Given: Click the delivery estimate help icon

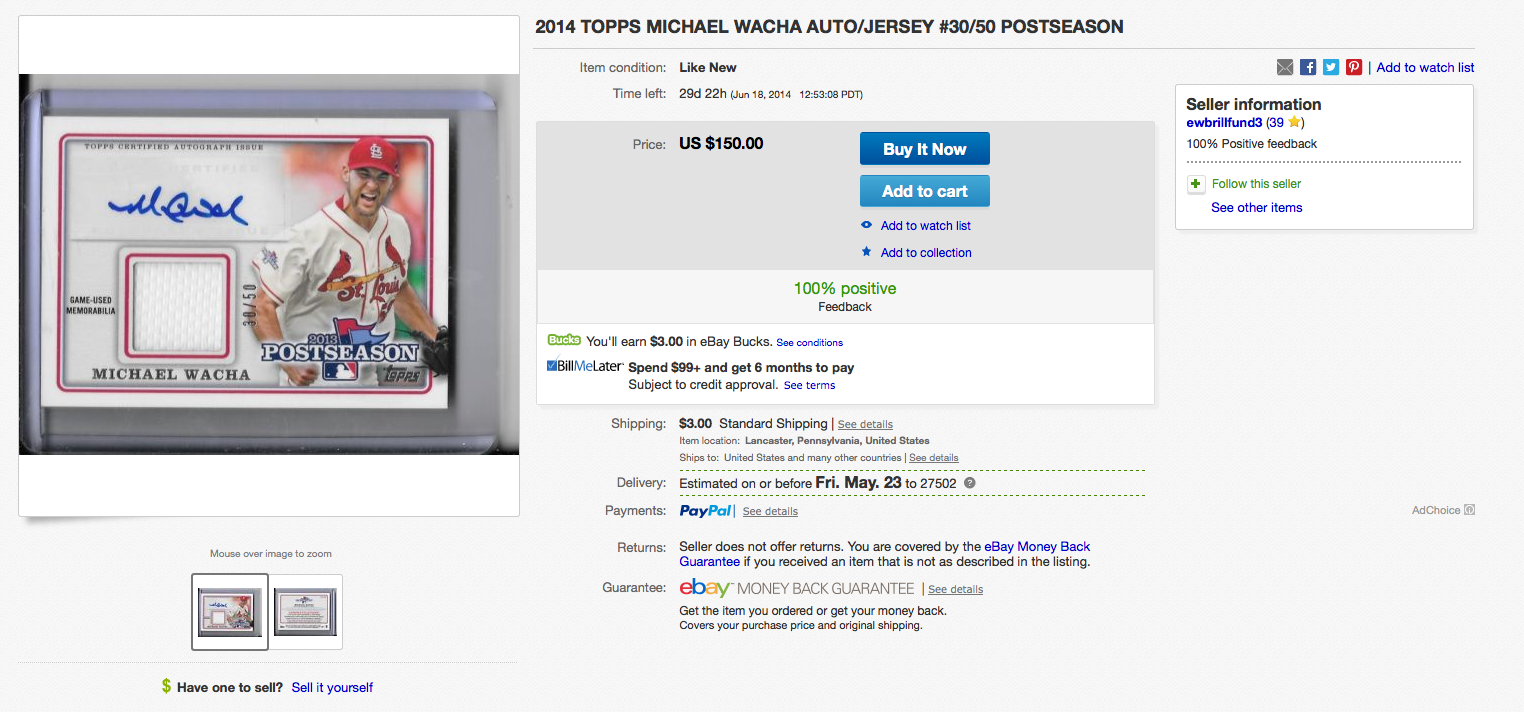Looking at the screenshot, I should click(x=969, y=483).
